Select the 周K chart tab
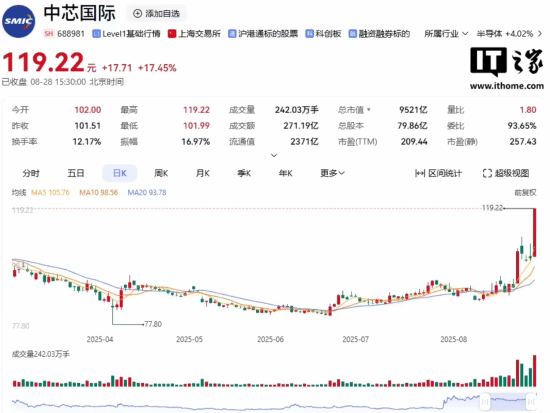This screenshot has width=550, height=413. (161, 173)
